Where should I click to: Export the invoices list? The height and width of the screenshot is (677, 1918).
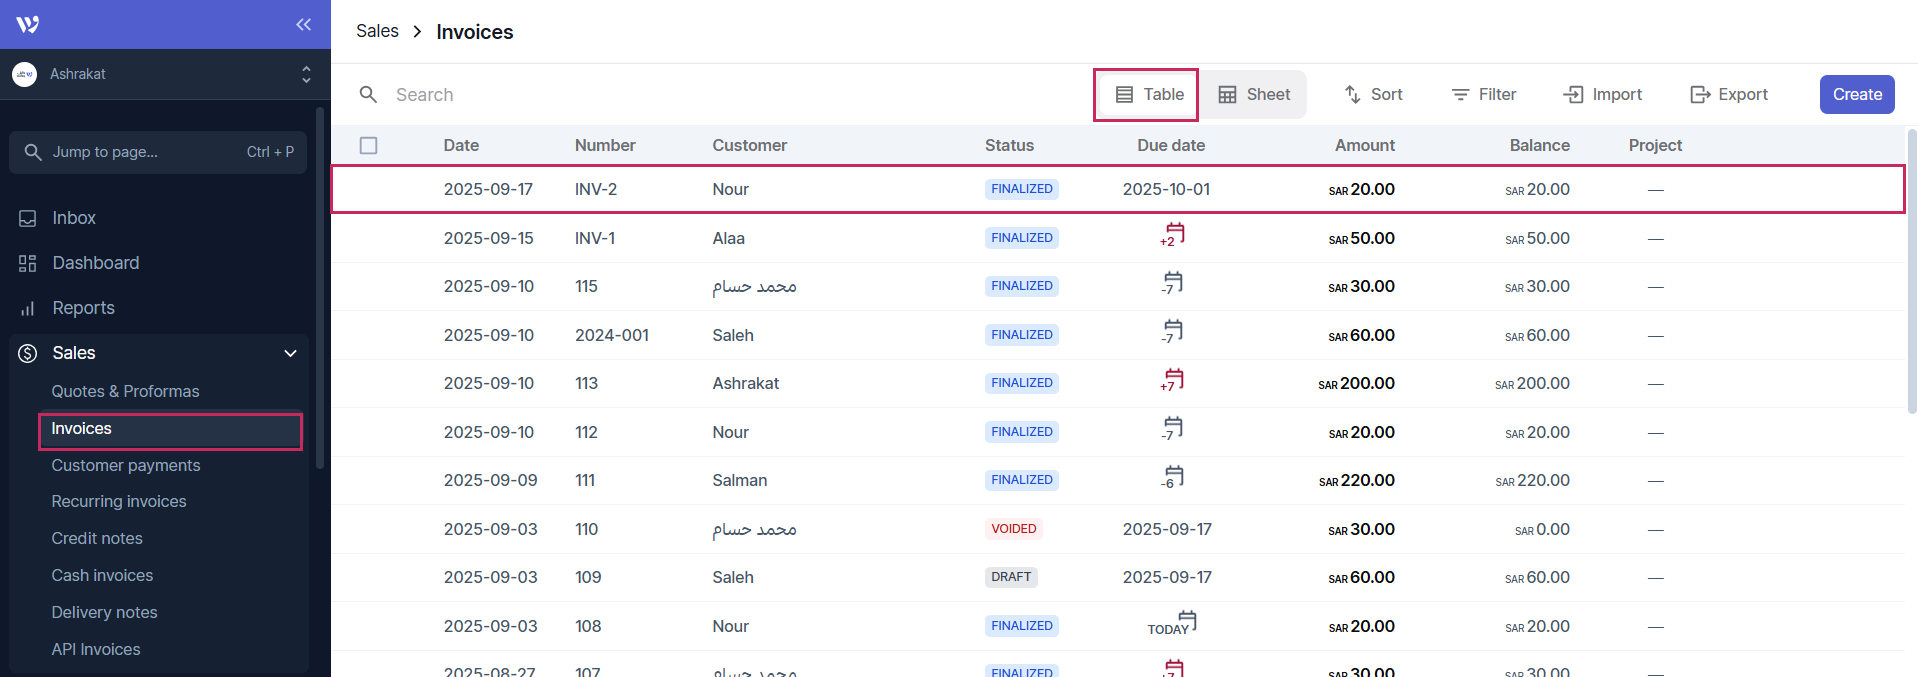pos(1729,94)
